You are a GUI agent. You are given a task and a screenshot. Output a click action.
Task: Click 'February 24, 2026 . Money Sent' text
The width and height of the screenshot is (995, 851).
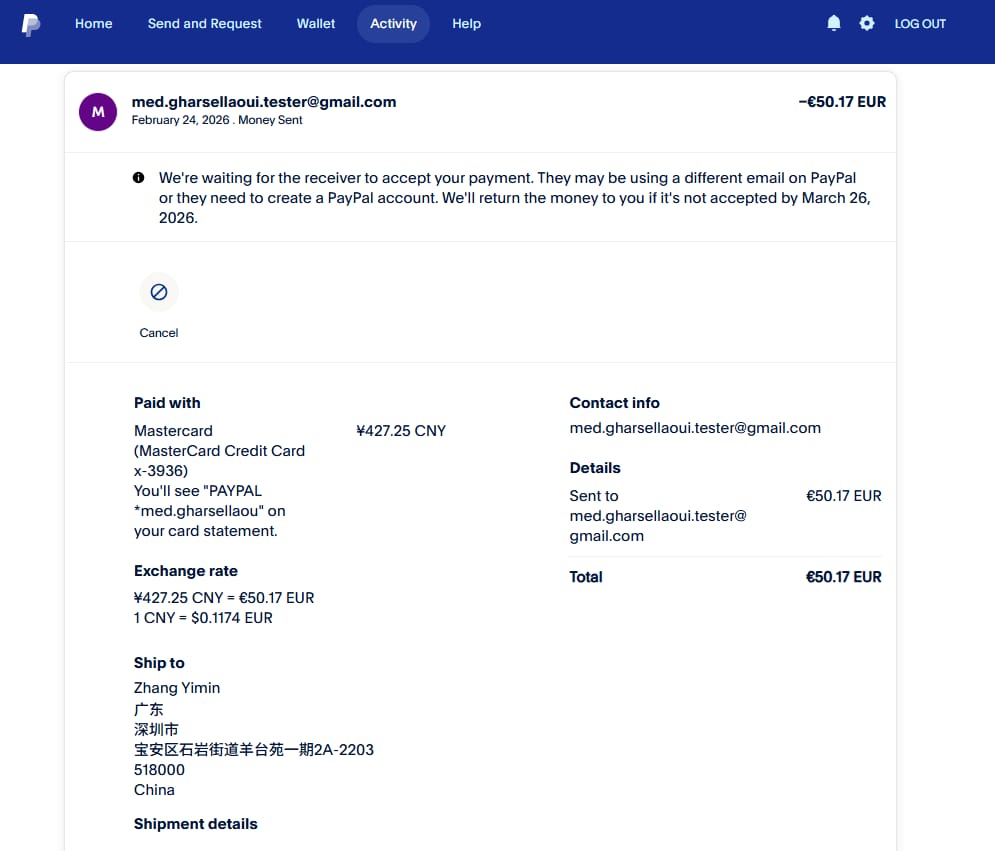coord(217,120)
